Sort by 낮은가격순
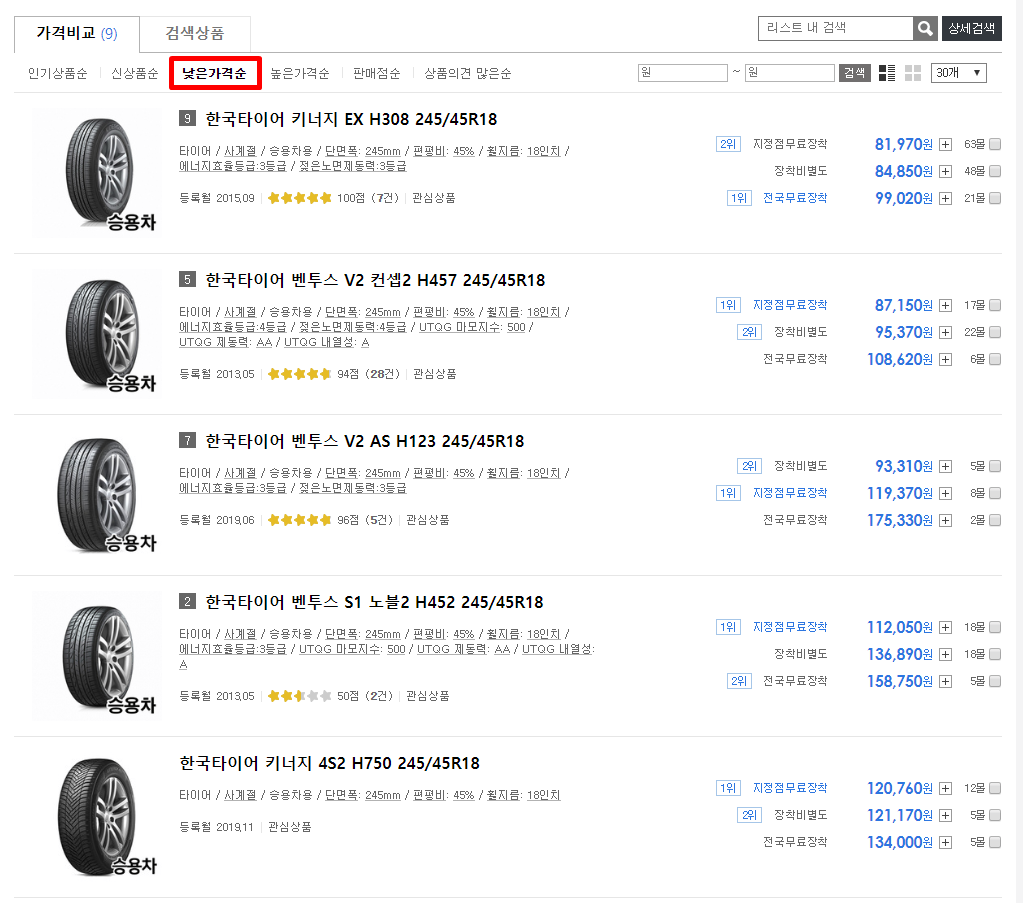The height and width of the screenshot is (903, 1023). click(x=215, y=73)
